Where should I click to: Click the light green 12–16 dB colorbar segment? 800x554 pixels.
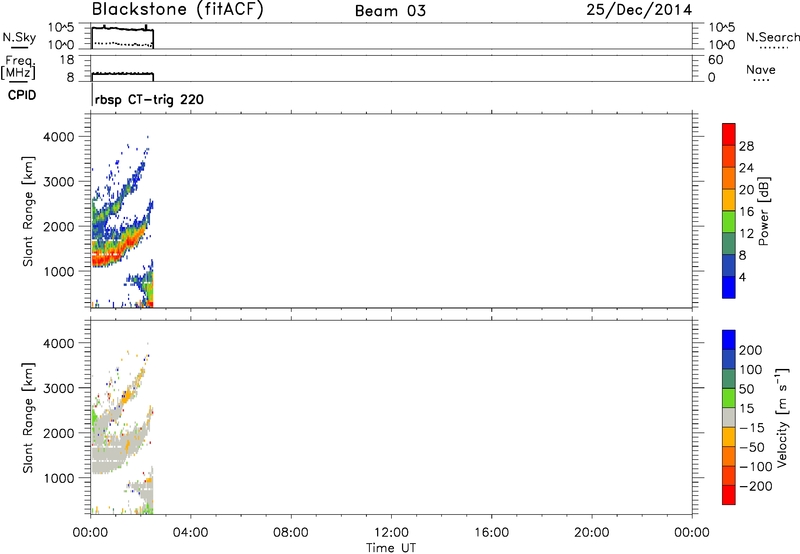click(x=729, y=221)
